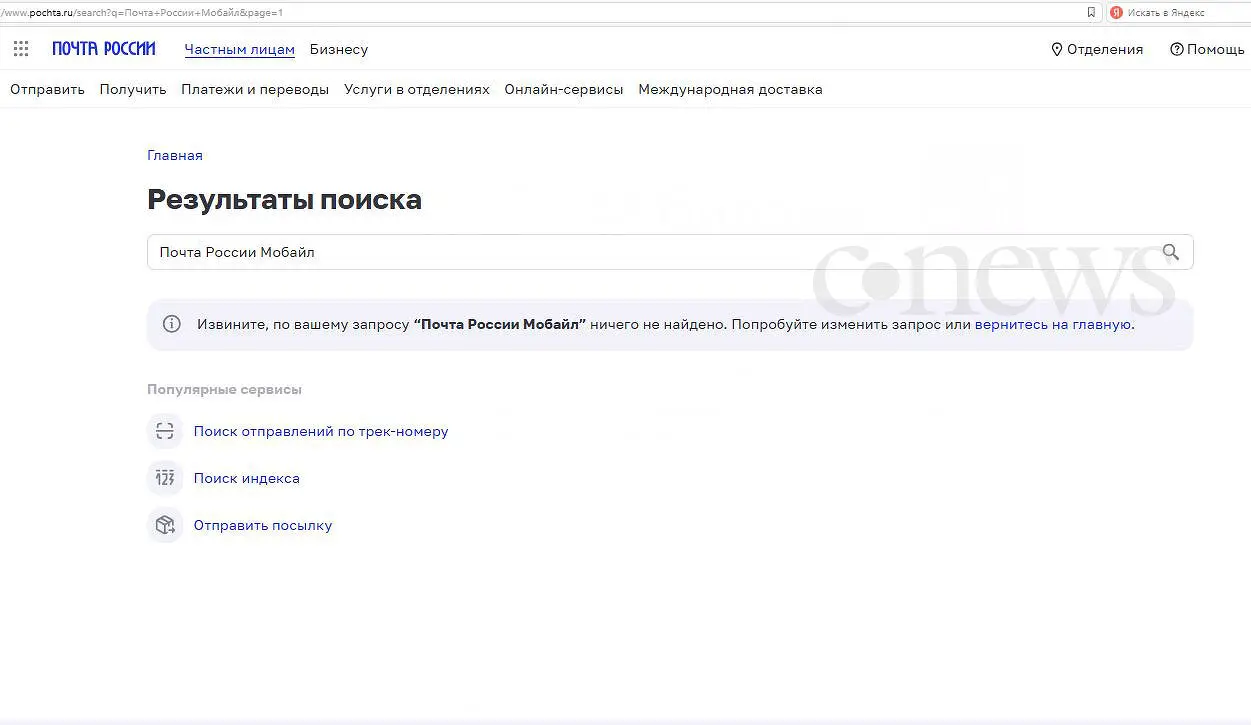Click the bookmark icon in address bar
The width and height of the screenshot is (1251, 725).
coord(1091,13)
